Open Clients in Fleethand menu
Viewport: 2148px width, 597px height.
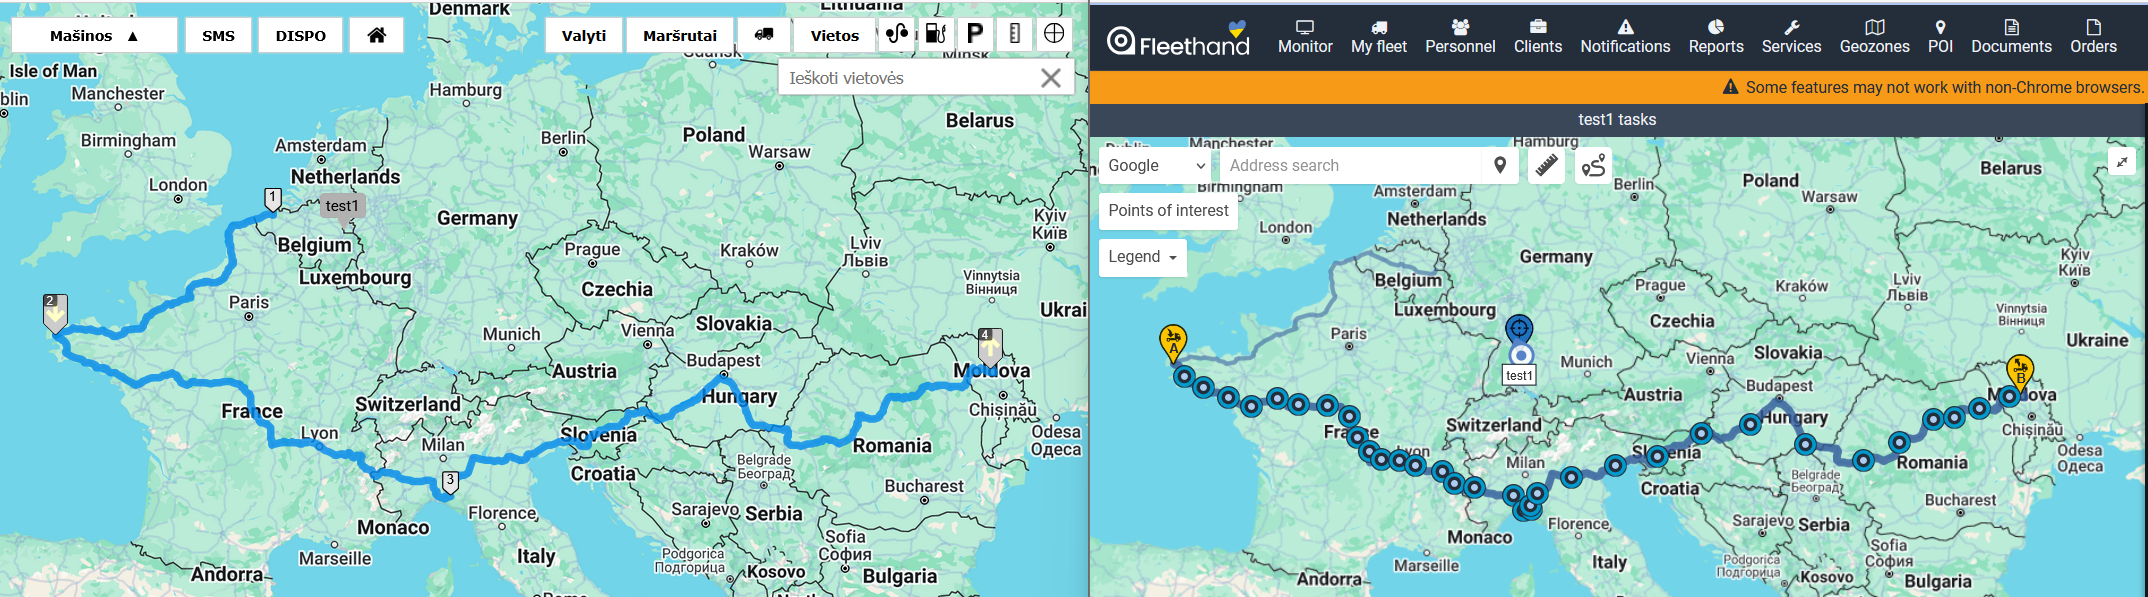[1537, 37]
